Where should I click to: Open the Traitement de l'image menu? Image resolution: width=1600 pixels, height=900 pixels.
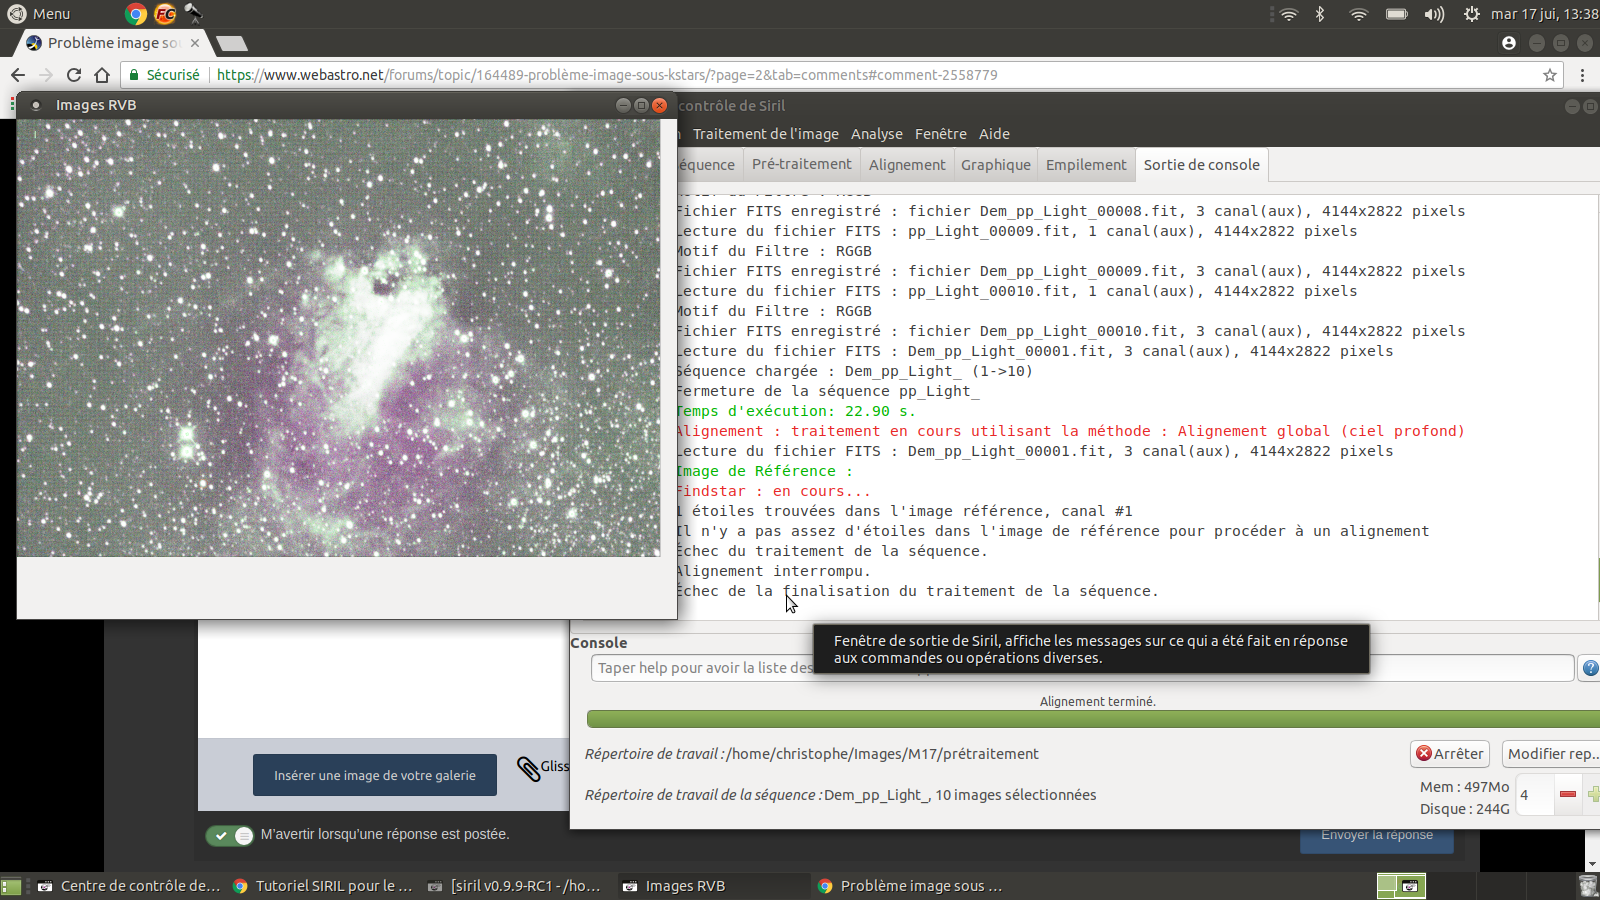click(766, 134)
